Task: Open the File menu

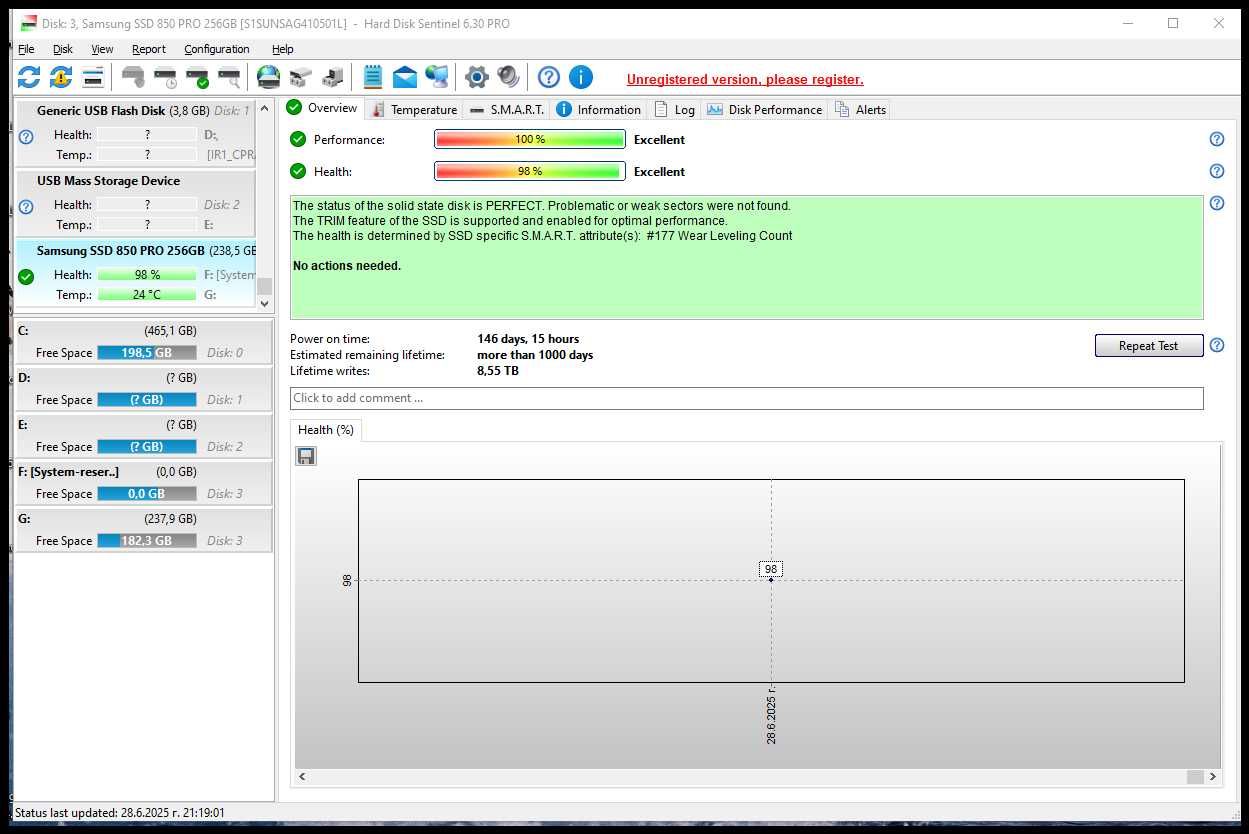Action: pyautogui.click(x=26, y=49)
